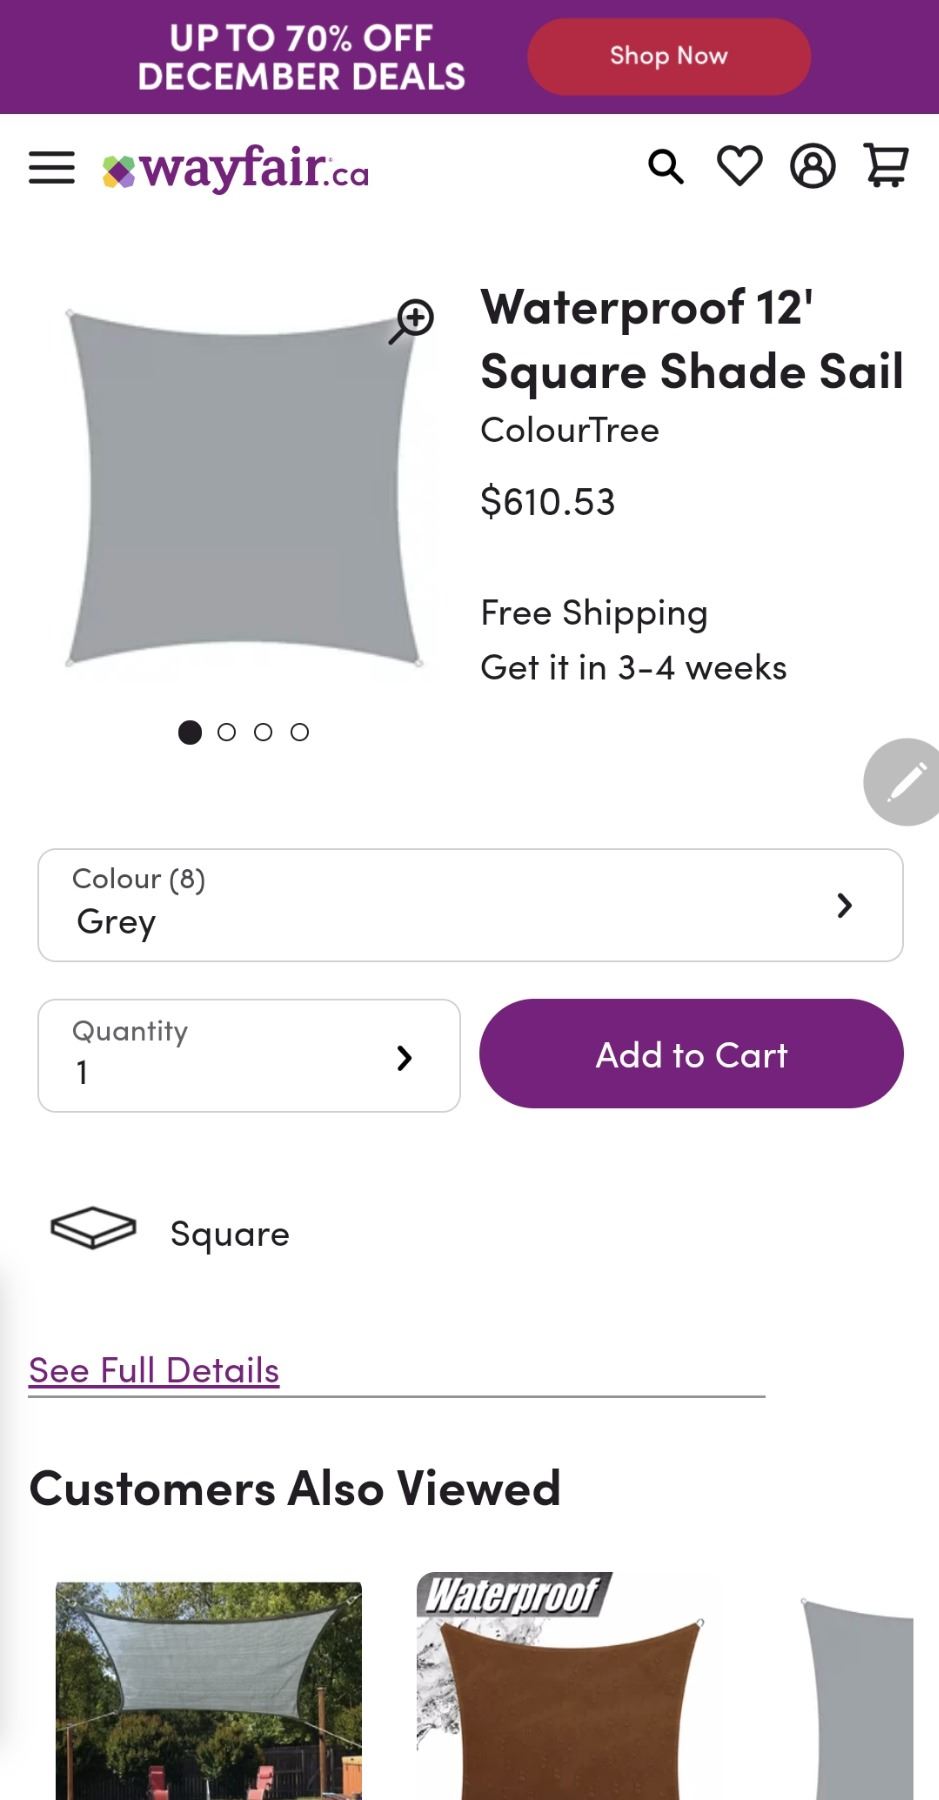The width and height of the screenshot is (939, 1800).
Task: Open the account profile icon
Action: tap(813, 166)
